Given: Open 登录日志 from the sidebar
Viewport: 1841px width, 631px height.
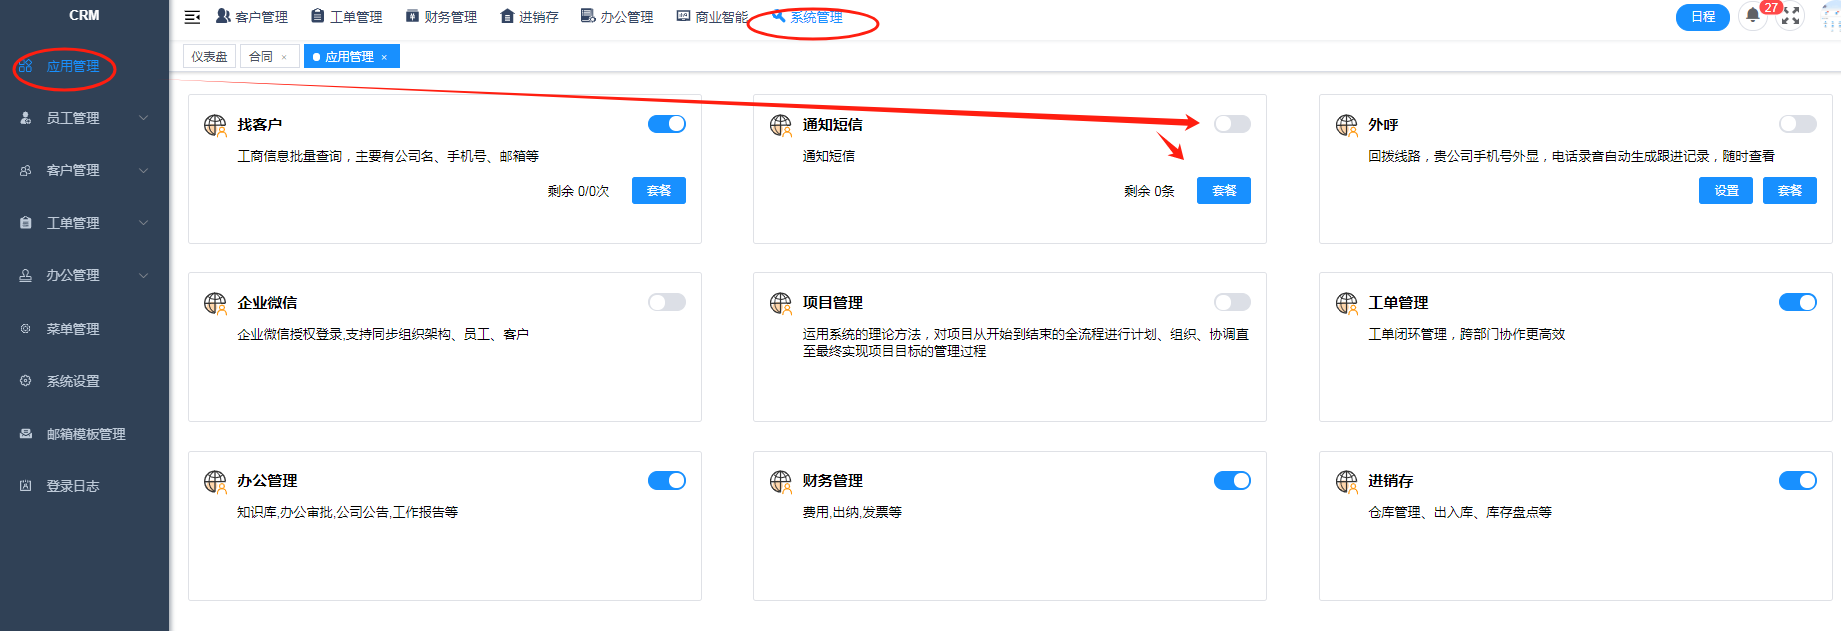Looking at the screenshot, I should pyautogui.click(x=72, y=486).
